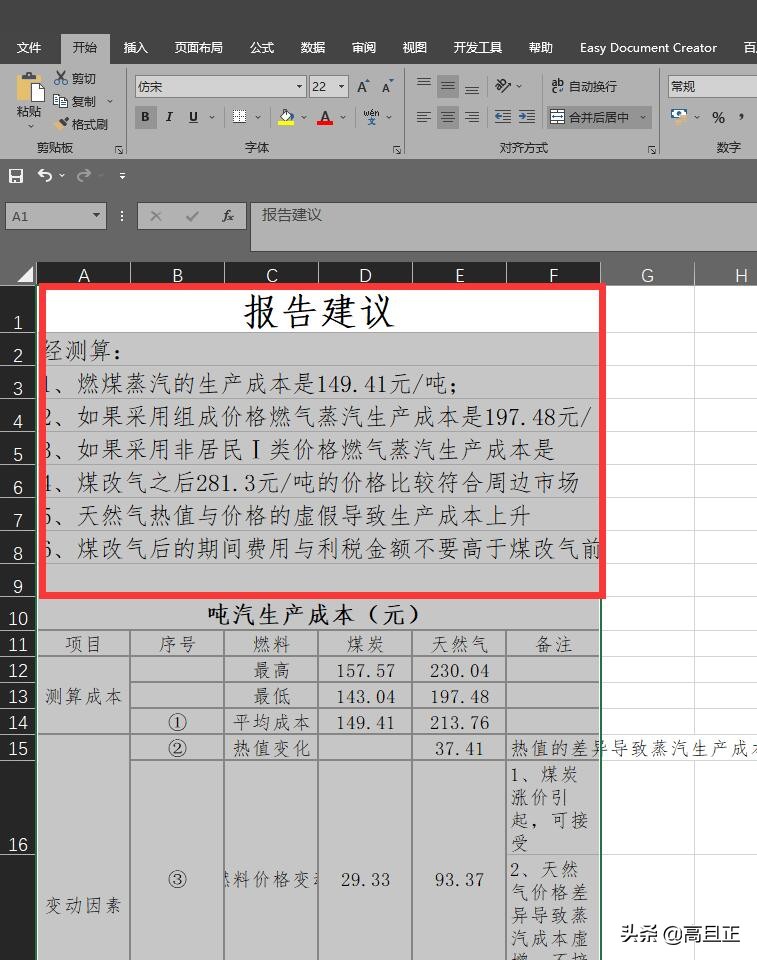
Task: Apply cell borders icon
Action: [239, 117]
